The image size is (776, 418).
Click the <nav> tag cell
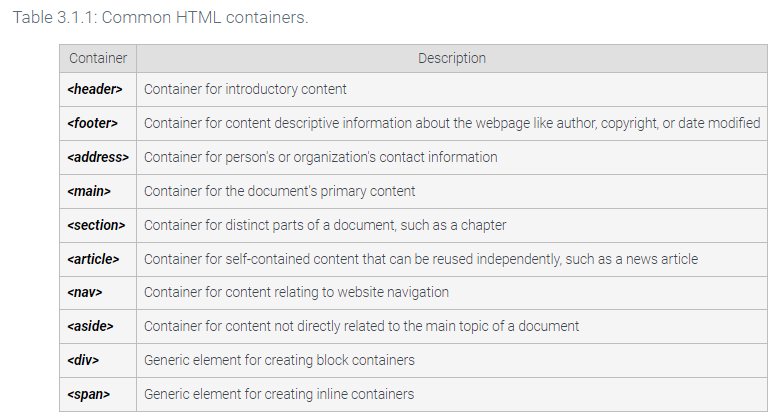(85, 293)
